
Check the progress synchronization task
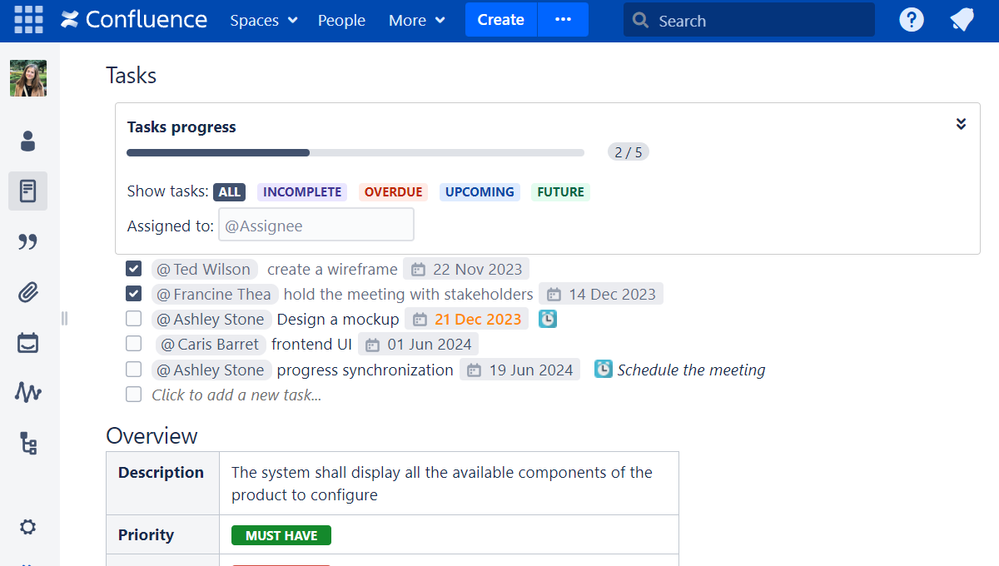coord(134,369)
